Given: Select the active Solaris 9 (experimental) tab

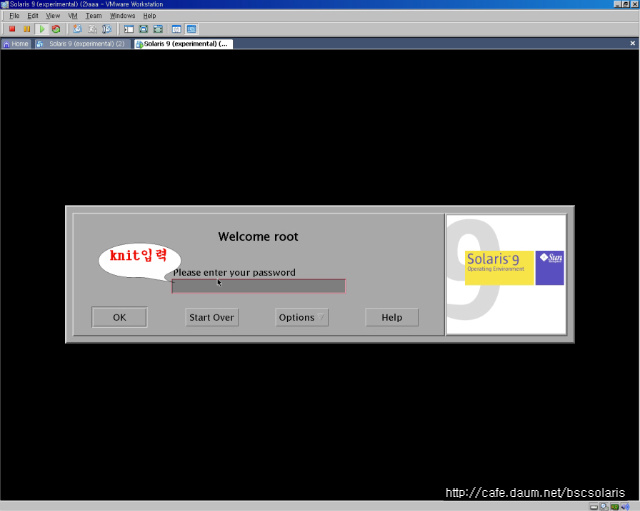Looking at the screenshot, I should [184, 44].
